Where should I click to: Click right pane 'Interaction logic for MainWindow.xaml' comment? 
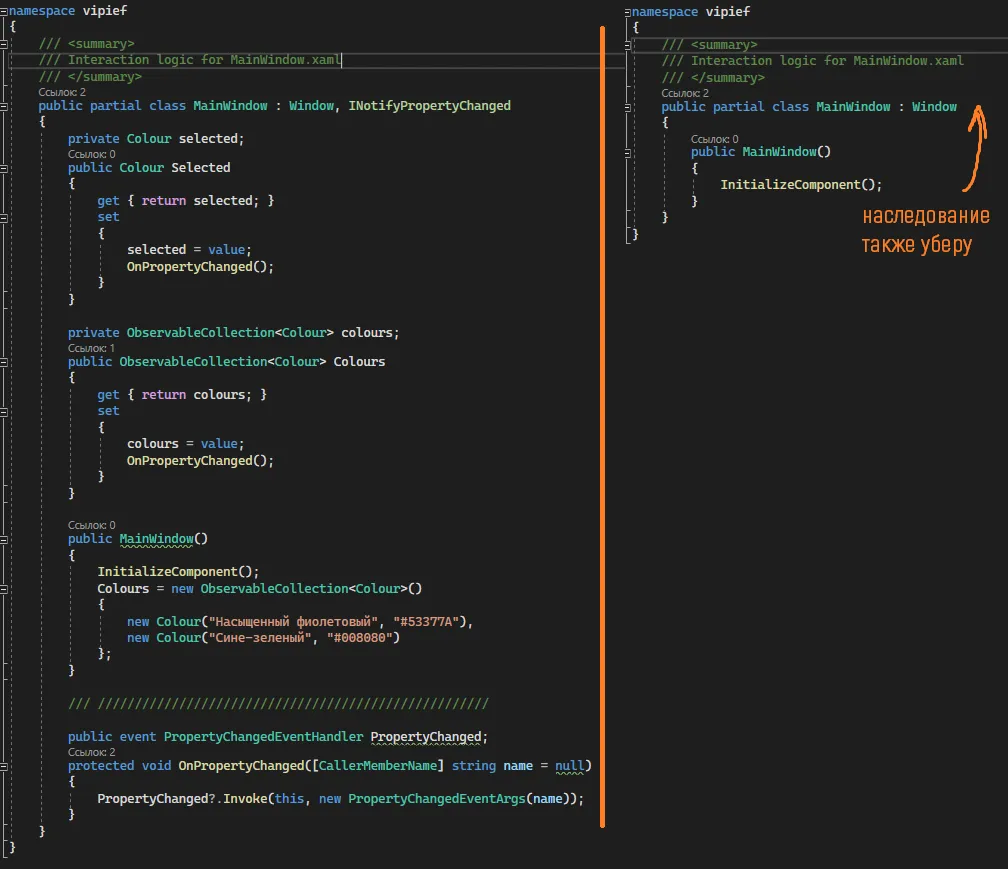pos(813,61)
